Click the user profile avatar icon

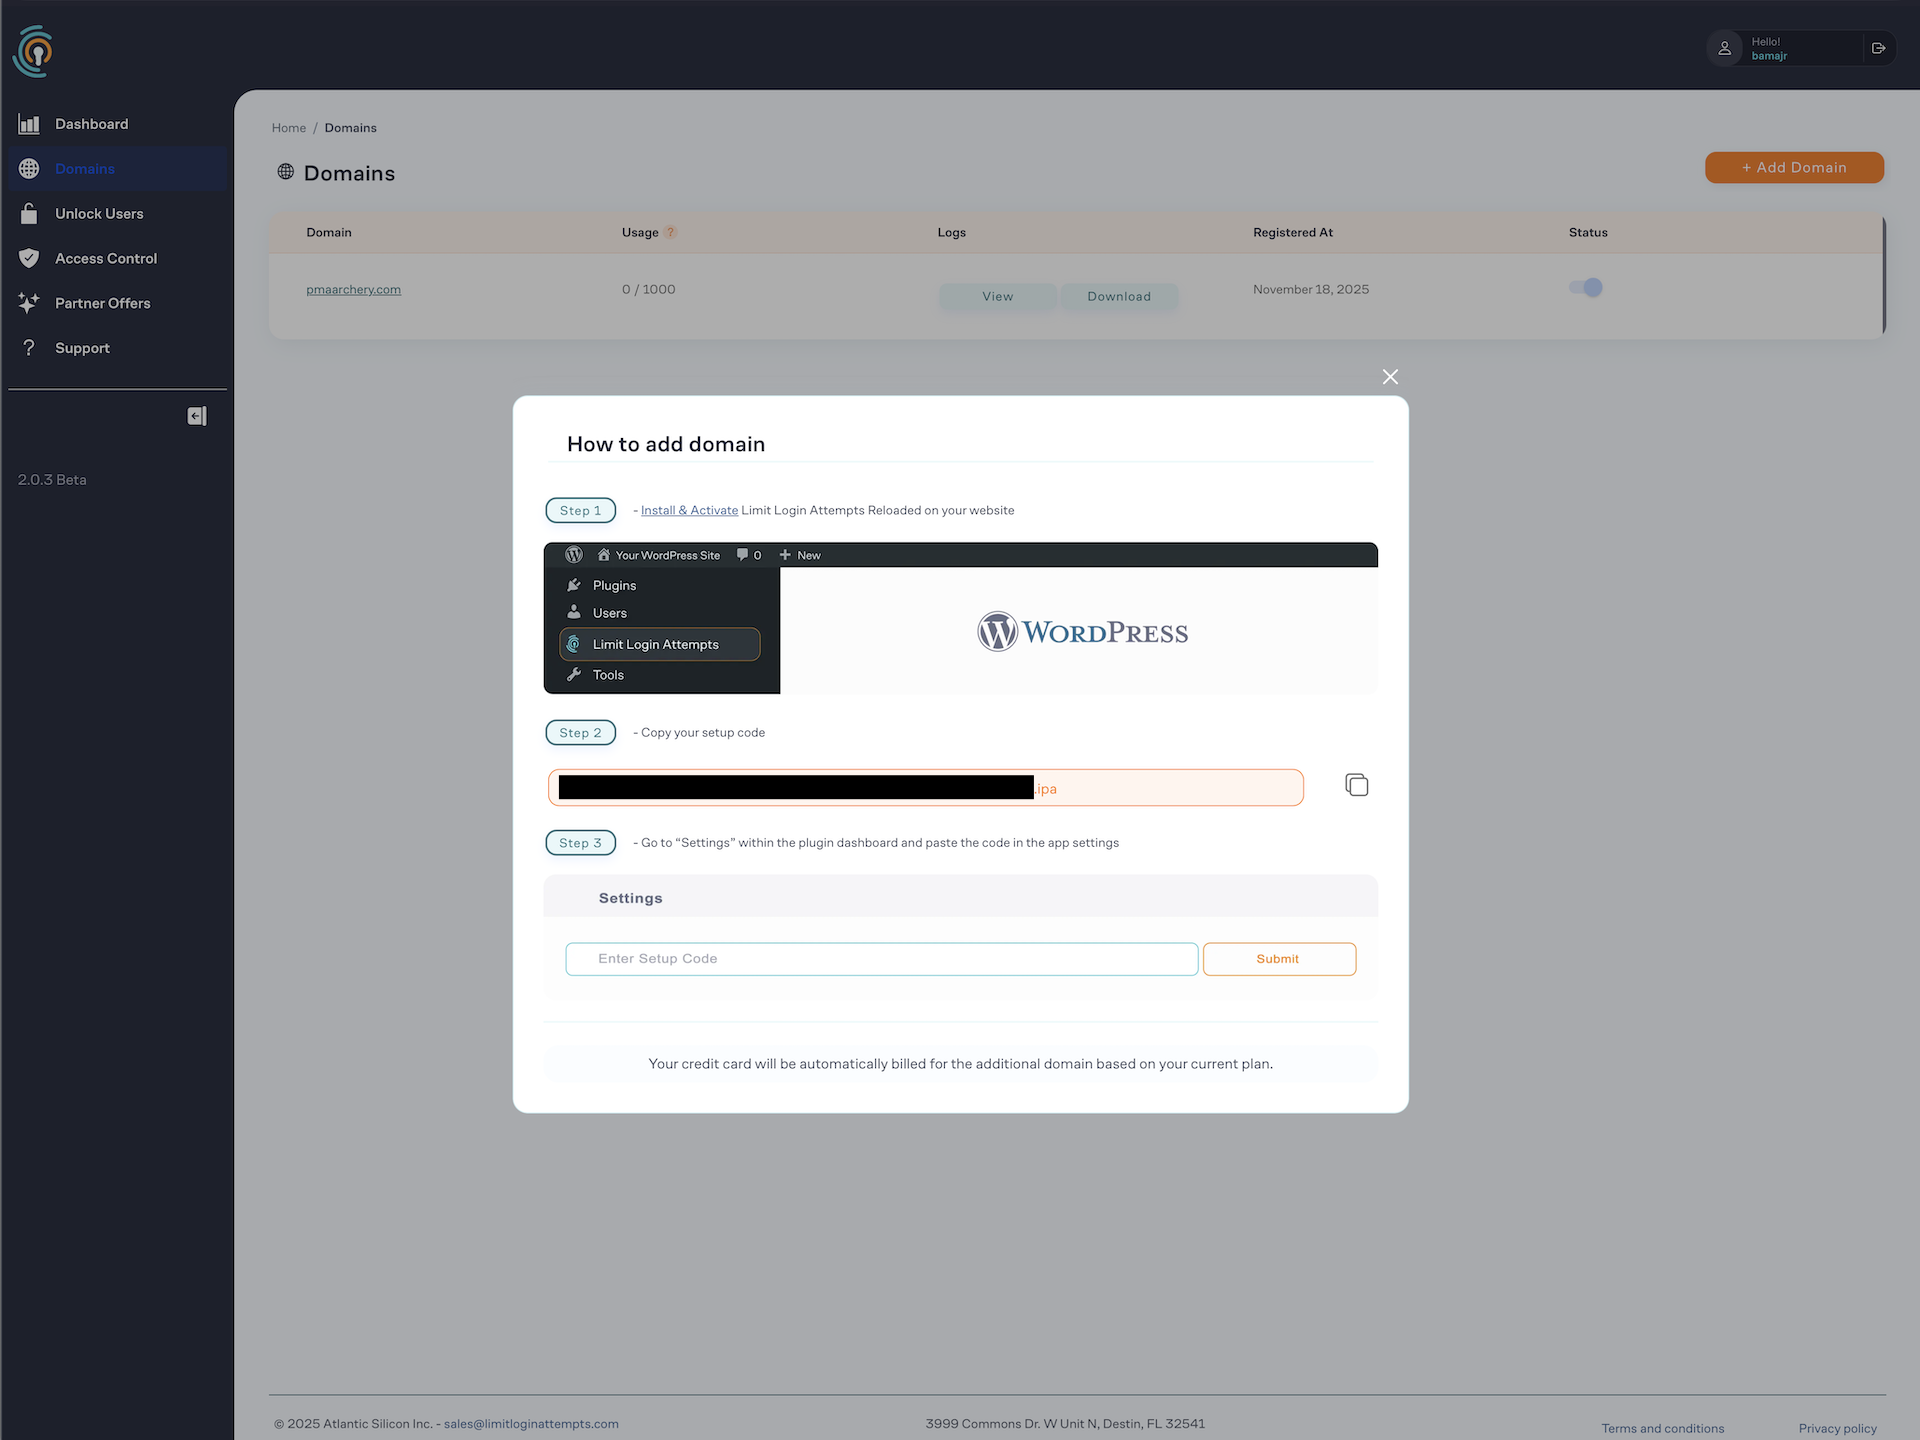click(x=1725, y=48)
